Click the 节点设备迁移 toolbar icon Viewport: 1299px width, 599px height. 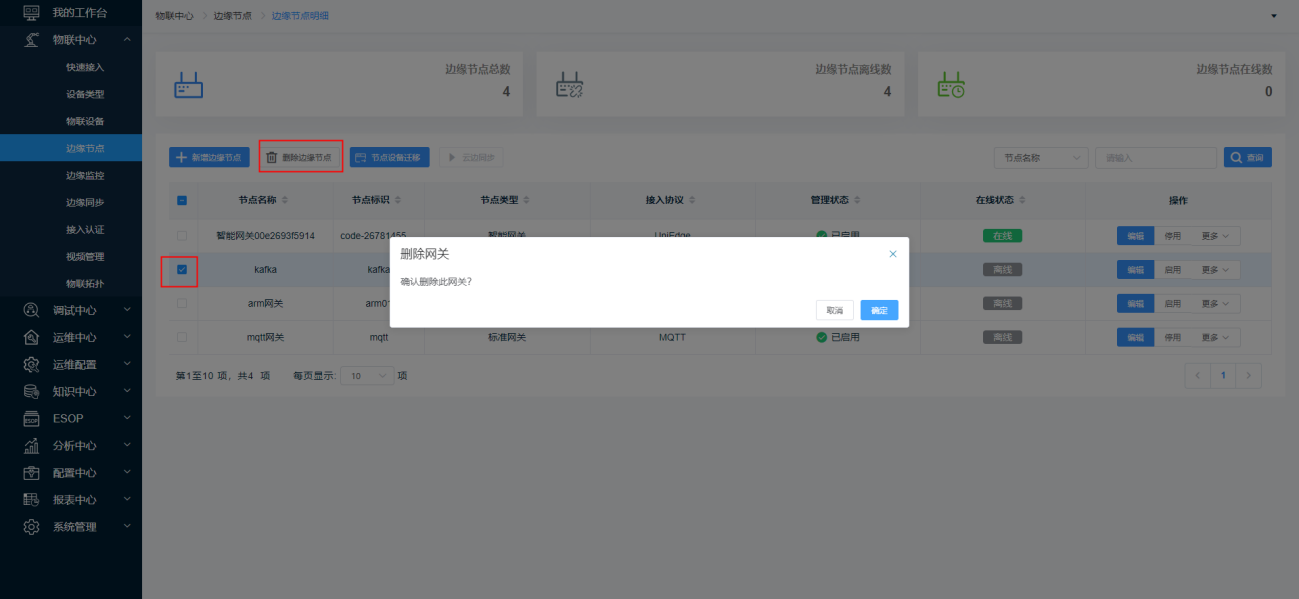click(x=361, y=157)
